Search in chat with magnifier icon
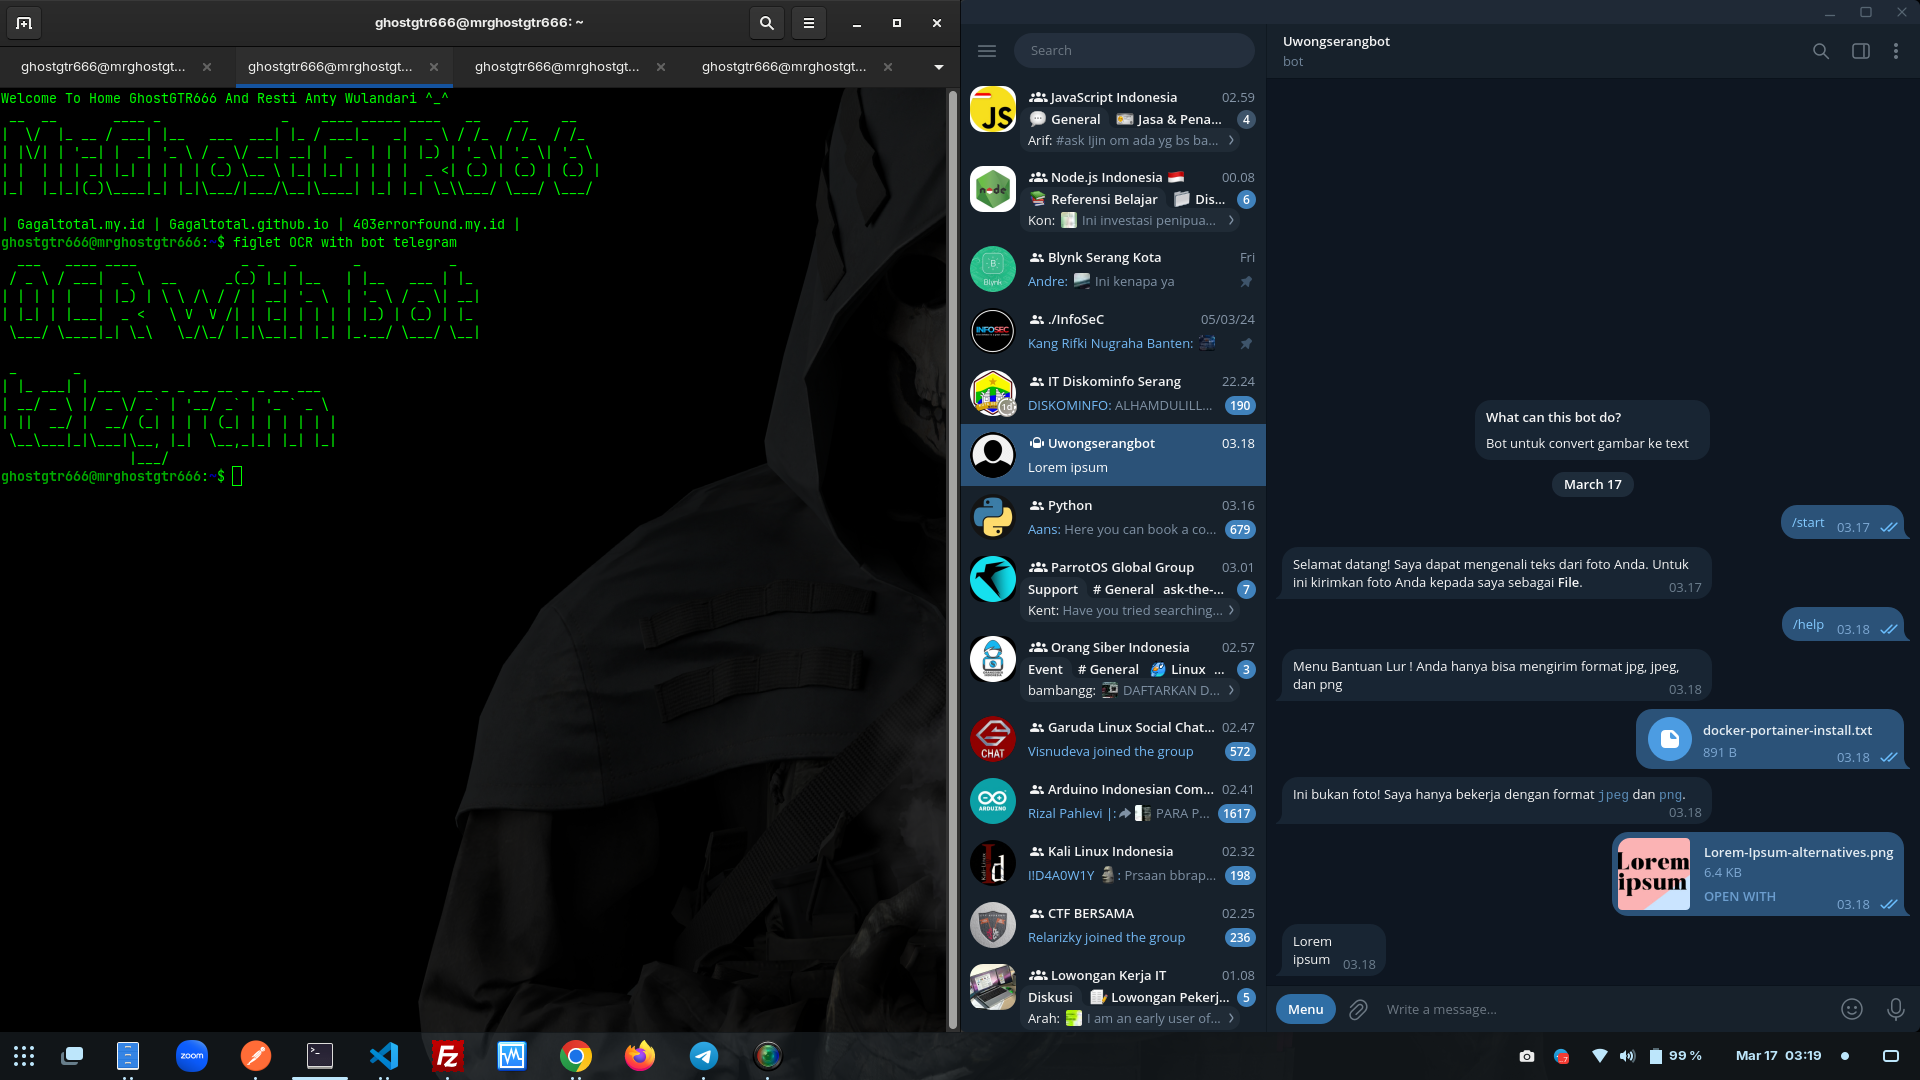 pos(1820,51)
